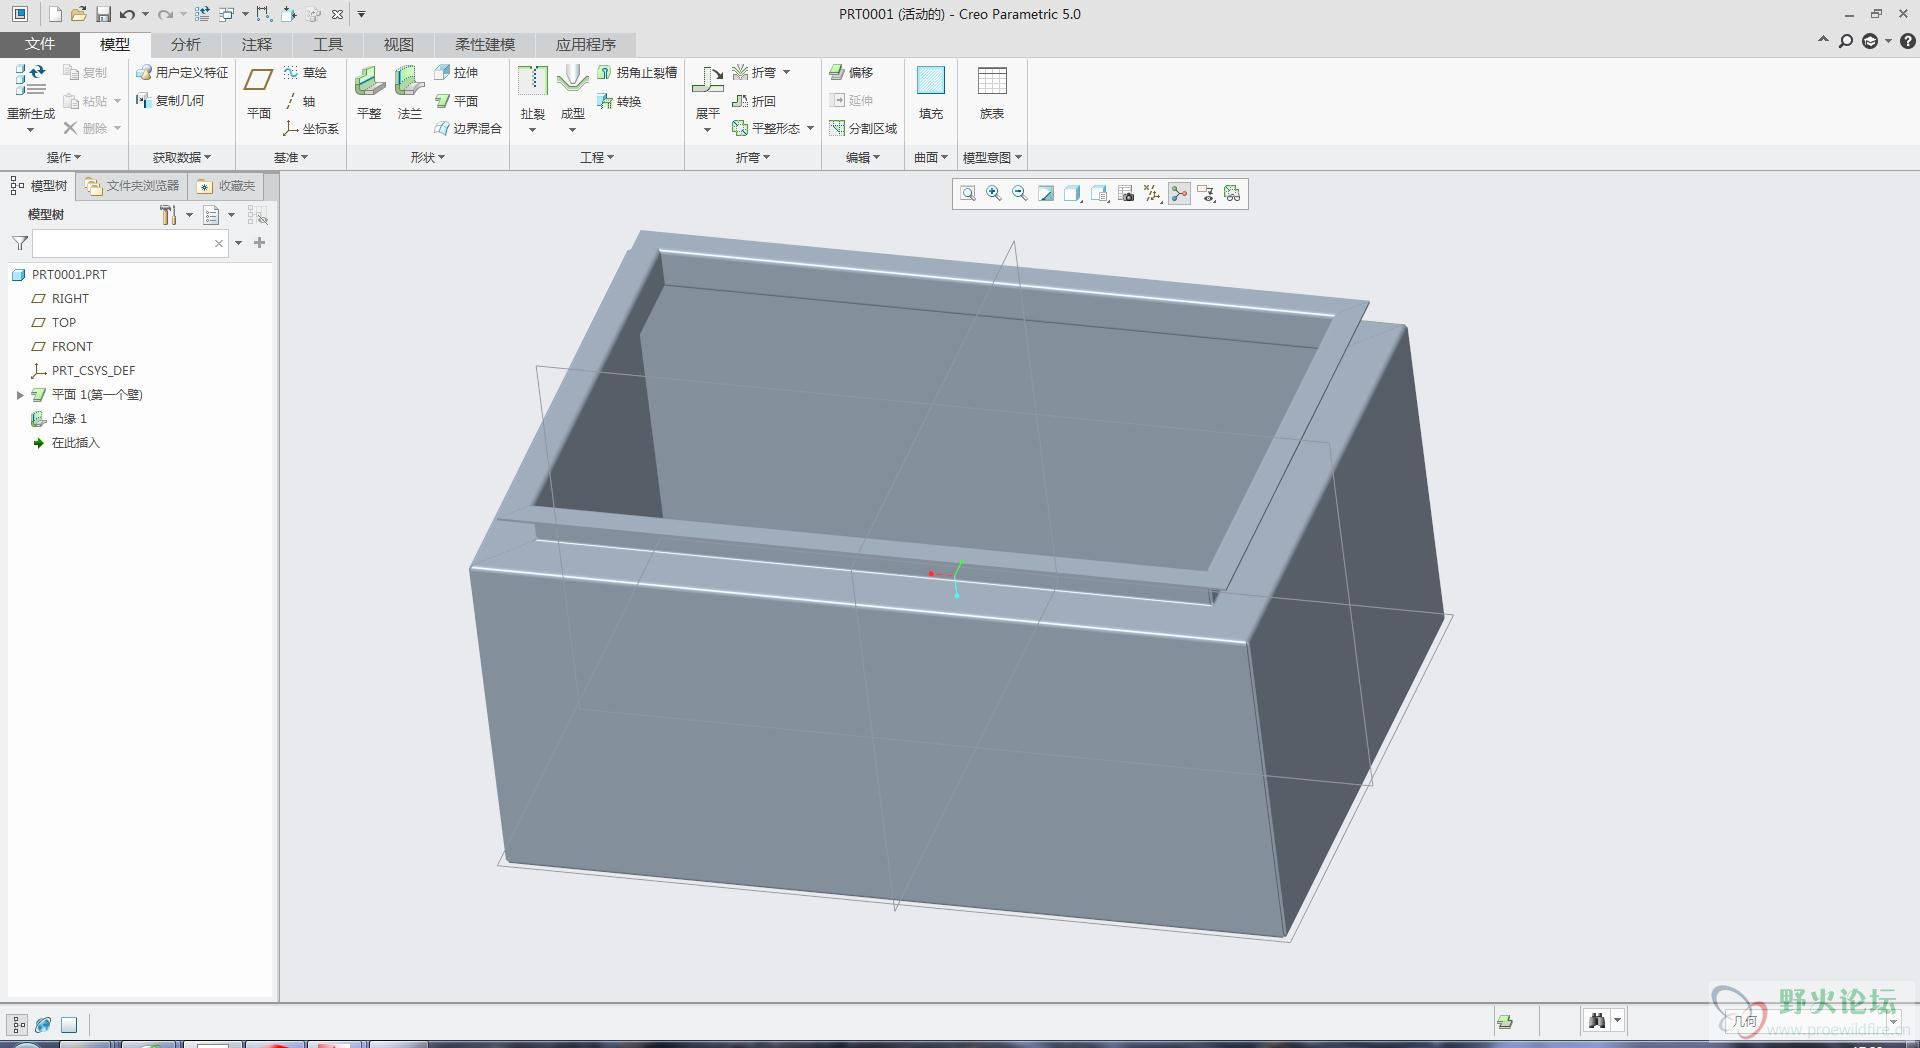Click Save file icon in quick access

pyautogui.click(x=103, y=14)
